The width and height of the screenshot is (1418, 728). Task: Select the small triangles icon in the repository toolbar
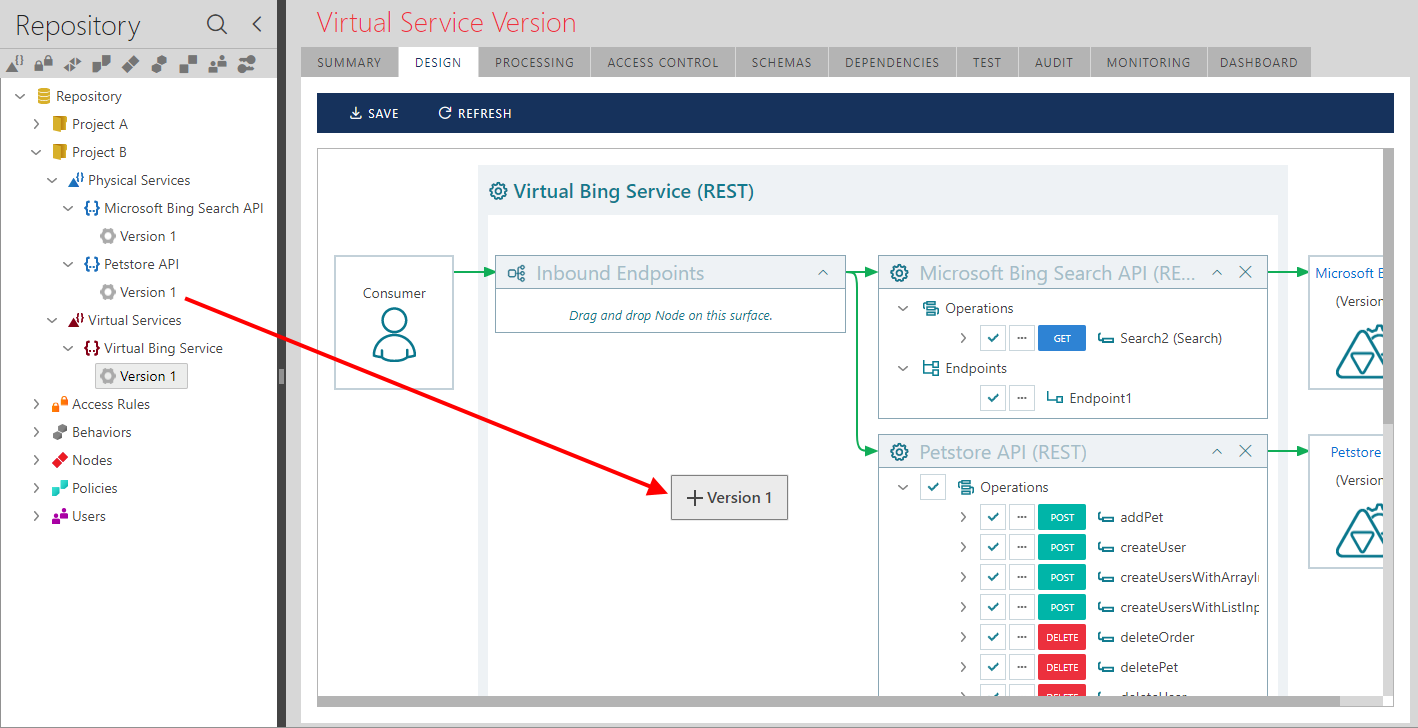tap(72, 64)
